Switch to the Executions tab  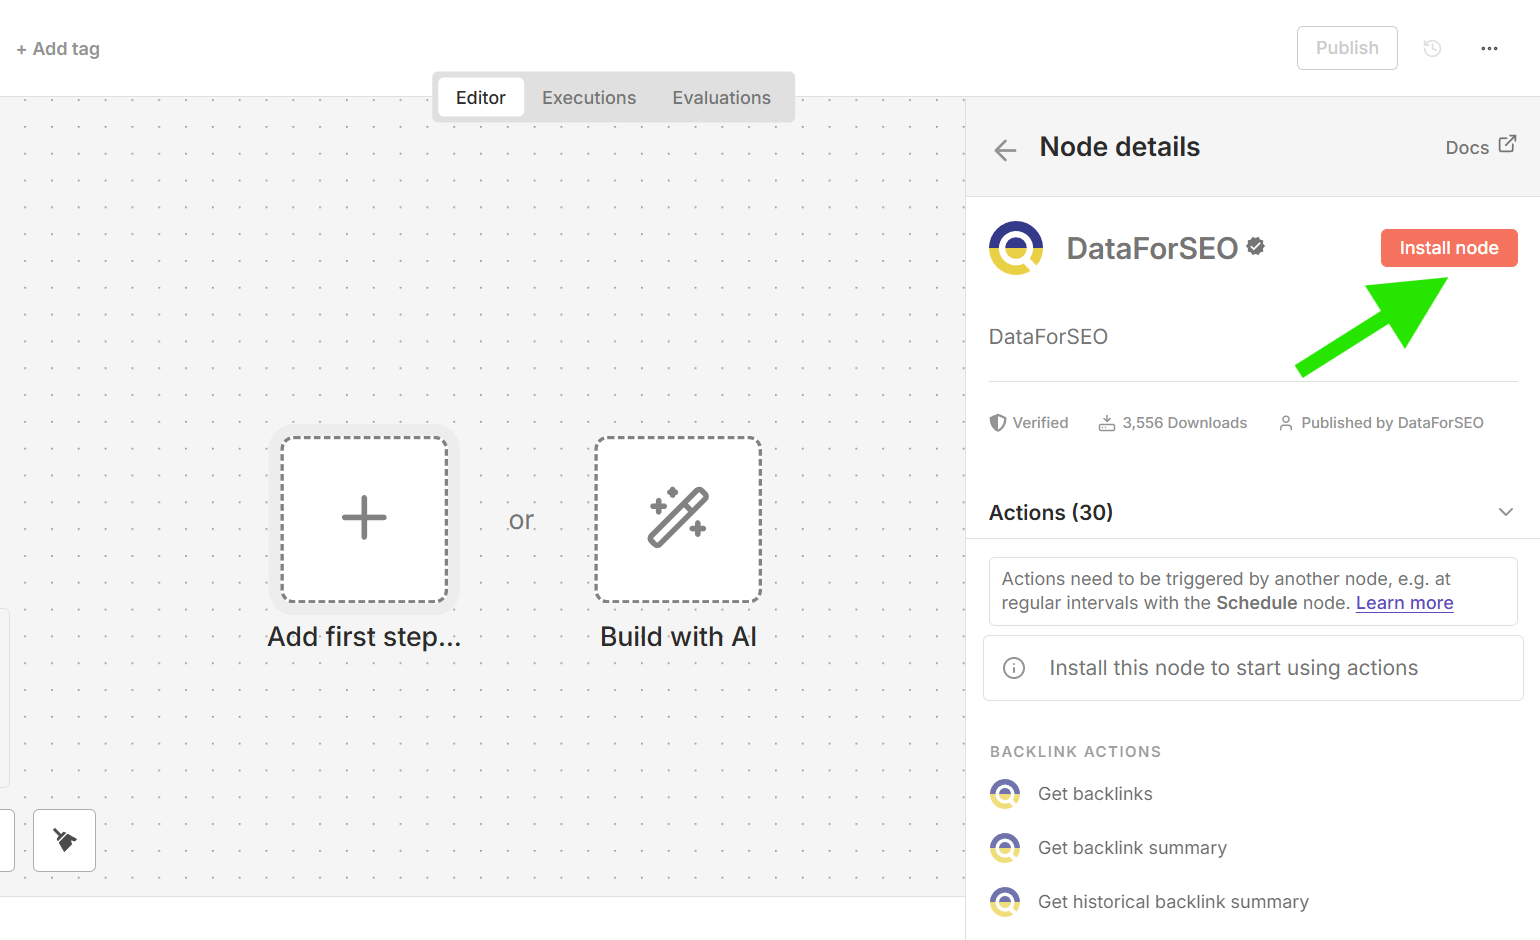[x=589, y=98]
